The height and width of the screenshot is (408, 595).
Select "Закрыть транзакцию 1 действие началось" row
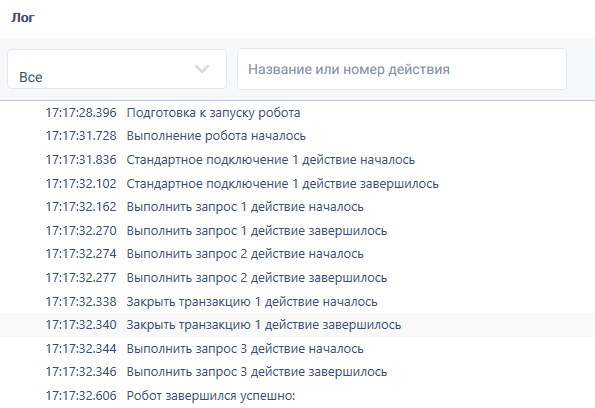tap(298, 302)
